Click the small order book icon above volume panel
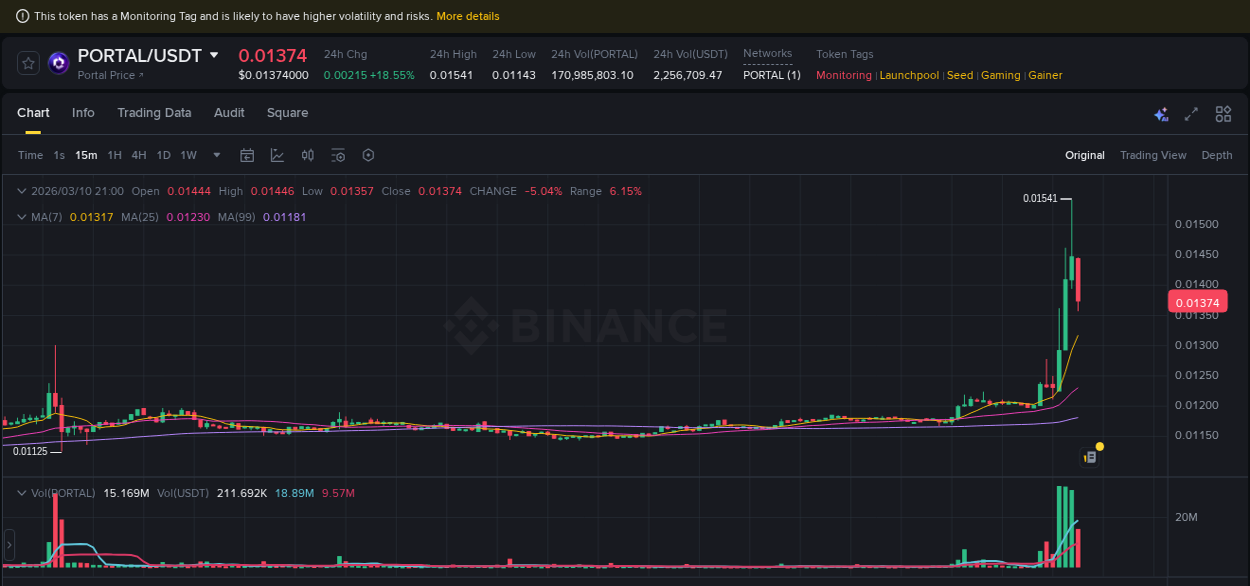The width and height of the screenshot is (1250, 586). [x=1089, y=455]
